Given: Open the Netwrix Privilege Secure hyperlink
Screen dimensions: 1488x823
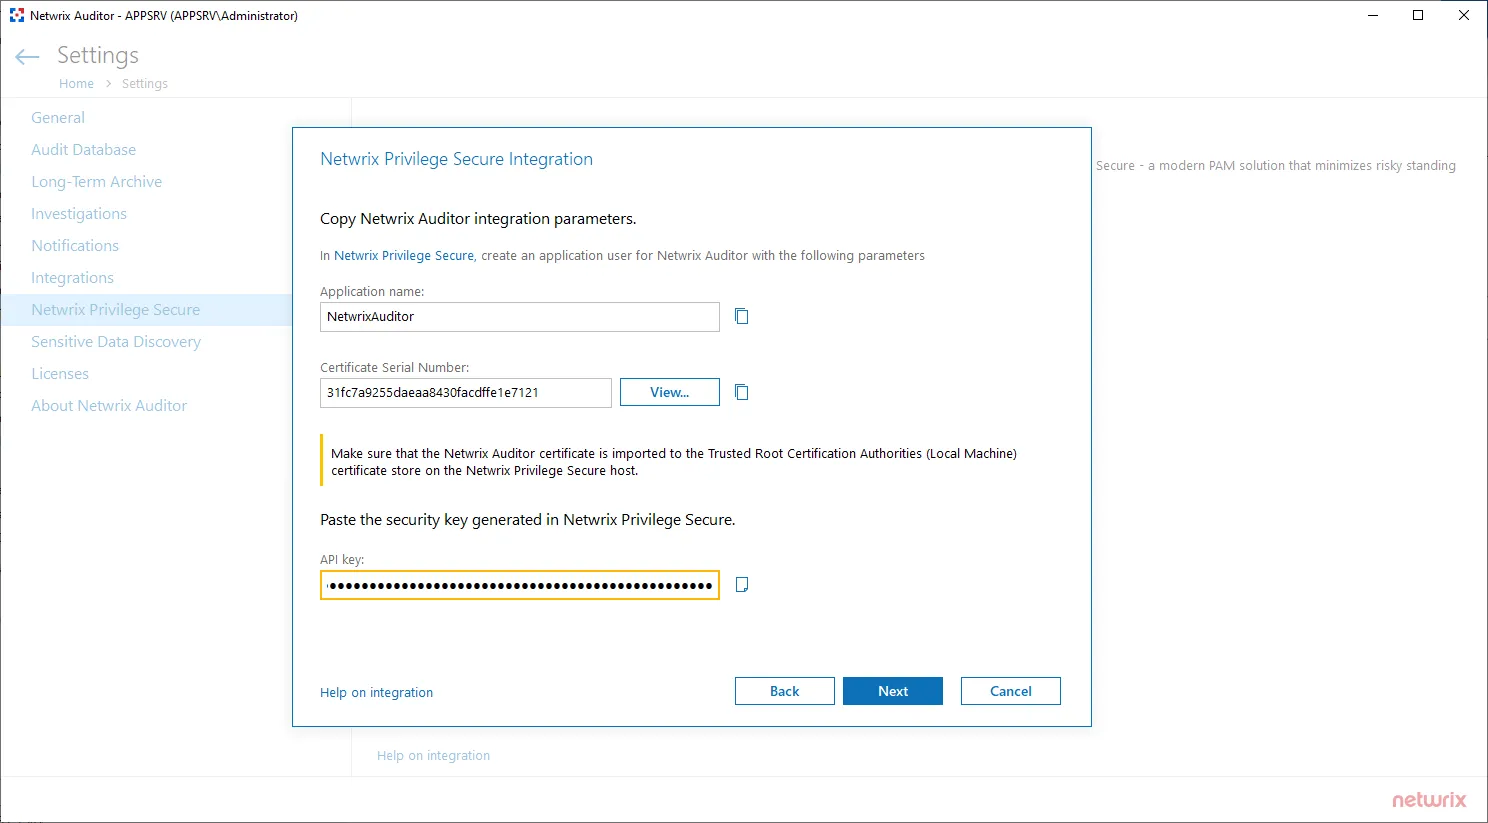Looking at the screenshot, I should point(404,256).
